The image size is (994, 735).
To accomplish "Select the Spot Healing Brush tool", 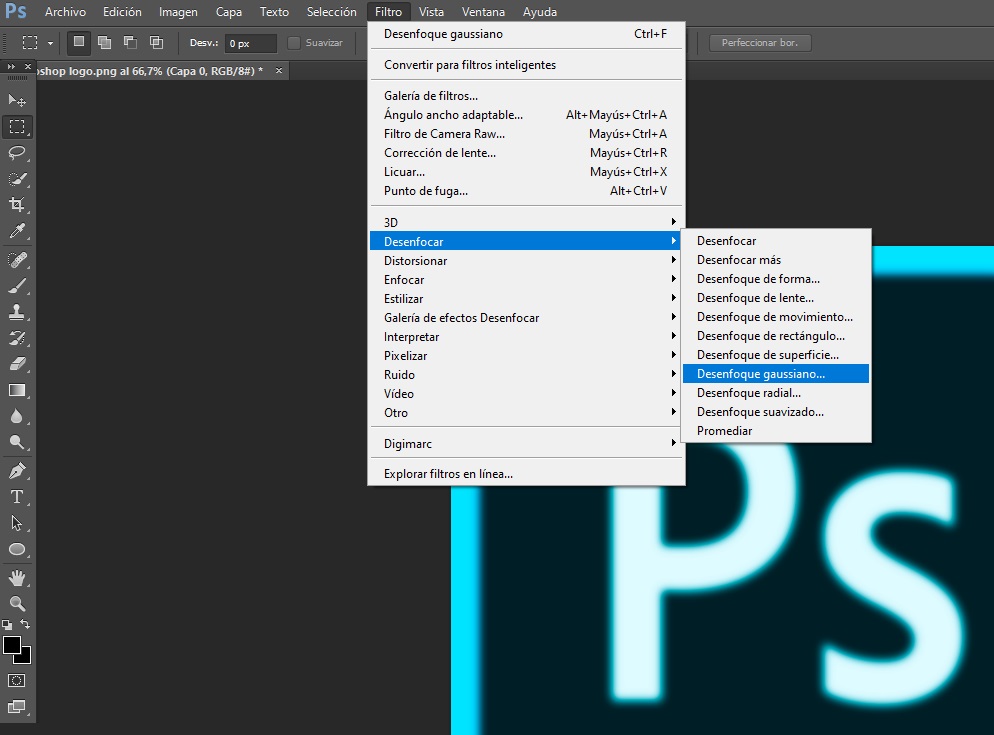I will [x=17, y=260].
